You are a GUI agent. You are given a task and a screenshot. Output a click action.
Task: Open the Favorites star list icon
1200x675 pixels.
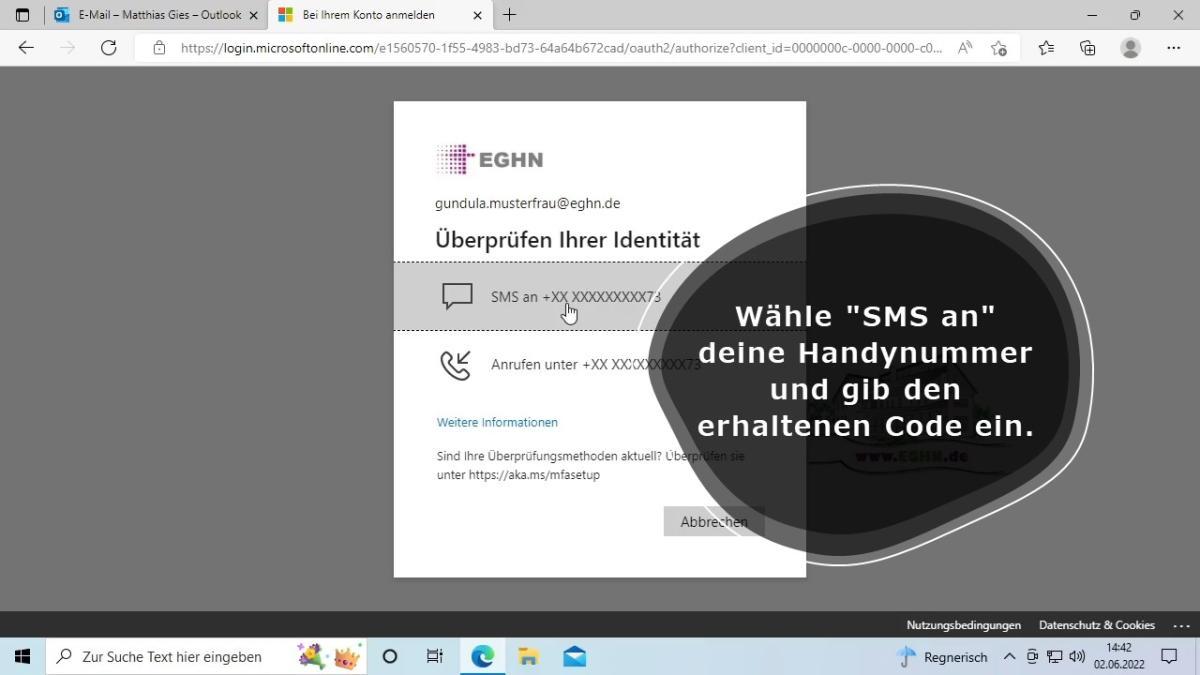pyautogui.click(x=1046, y=48)
